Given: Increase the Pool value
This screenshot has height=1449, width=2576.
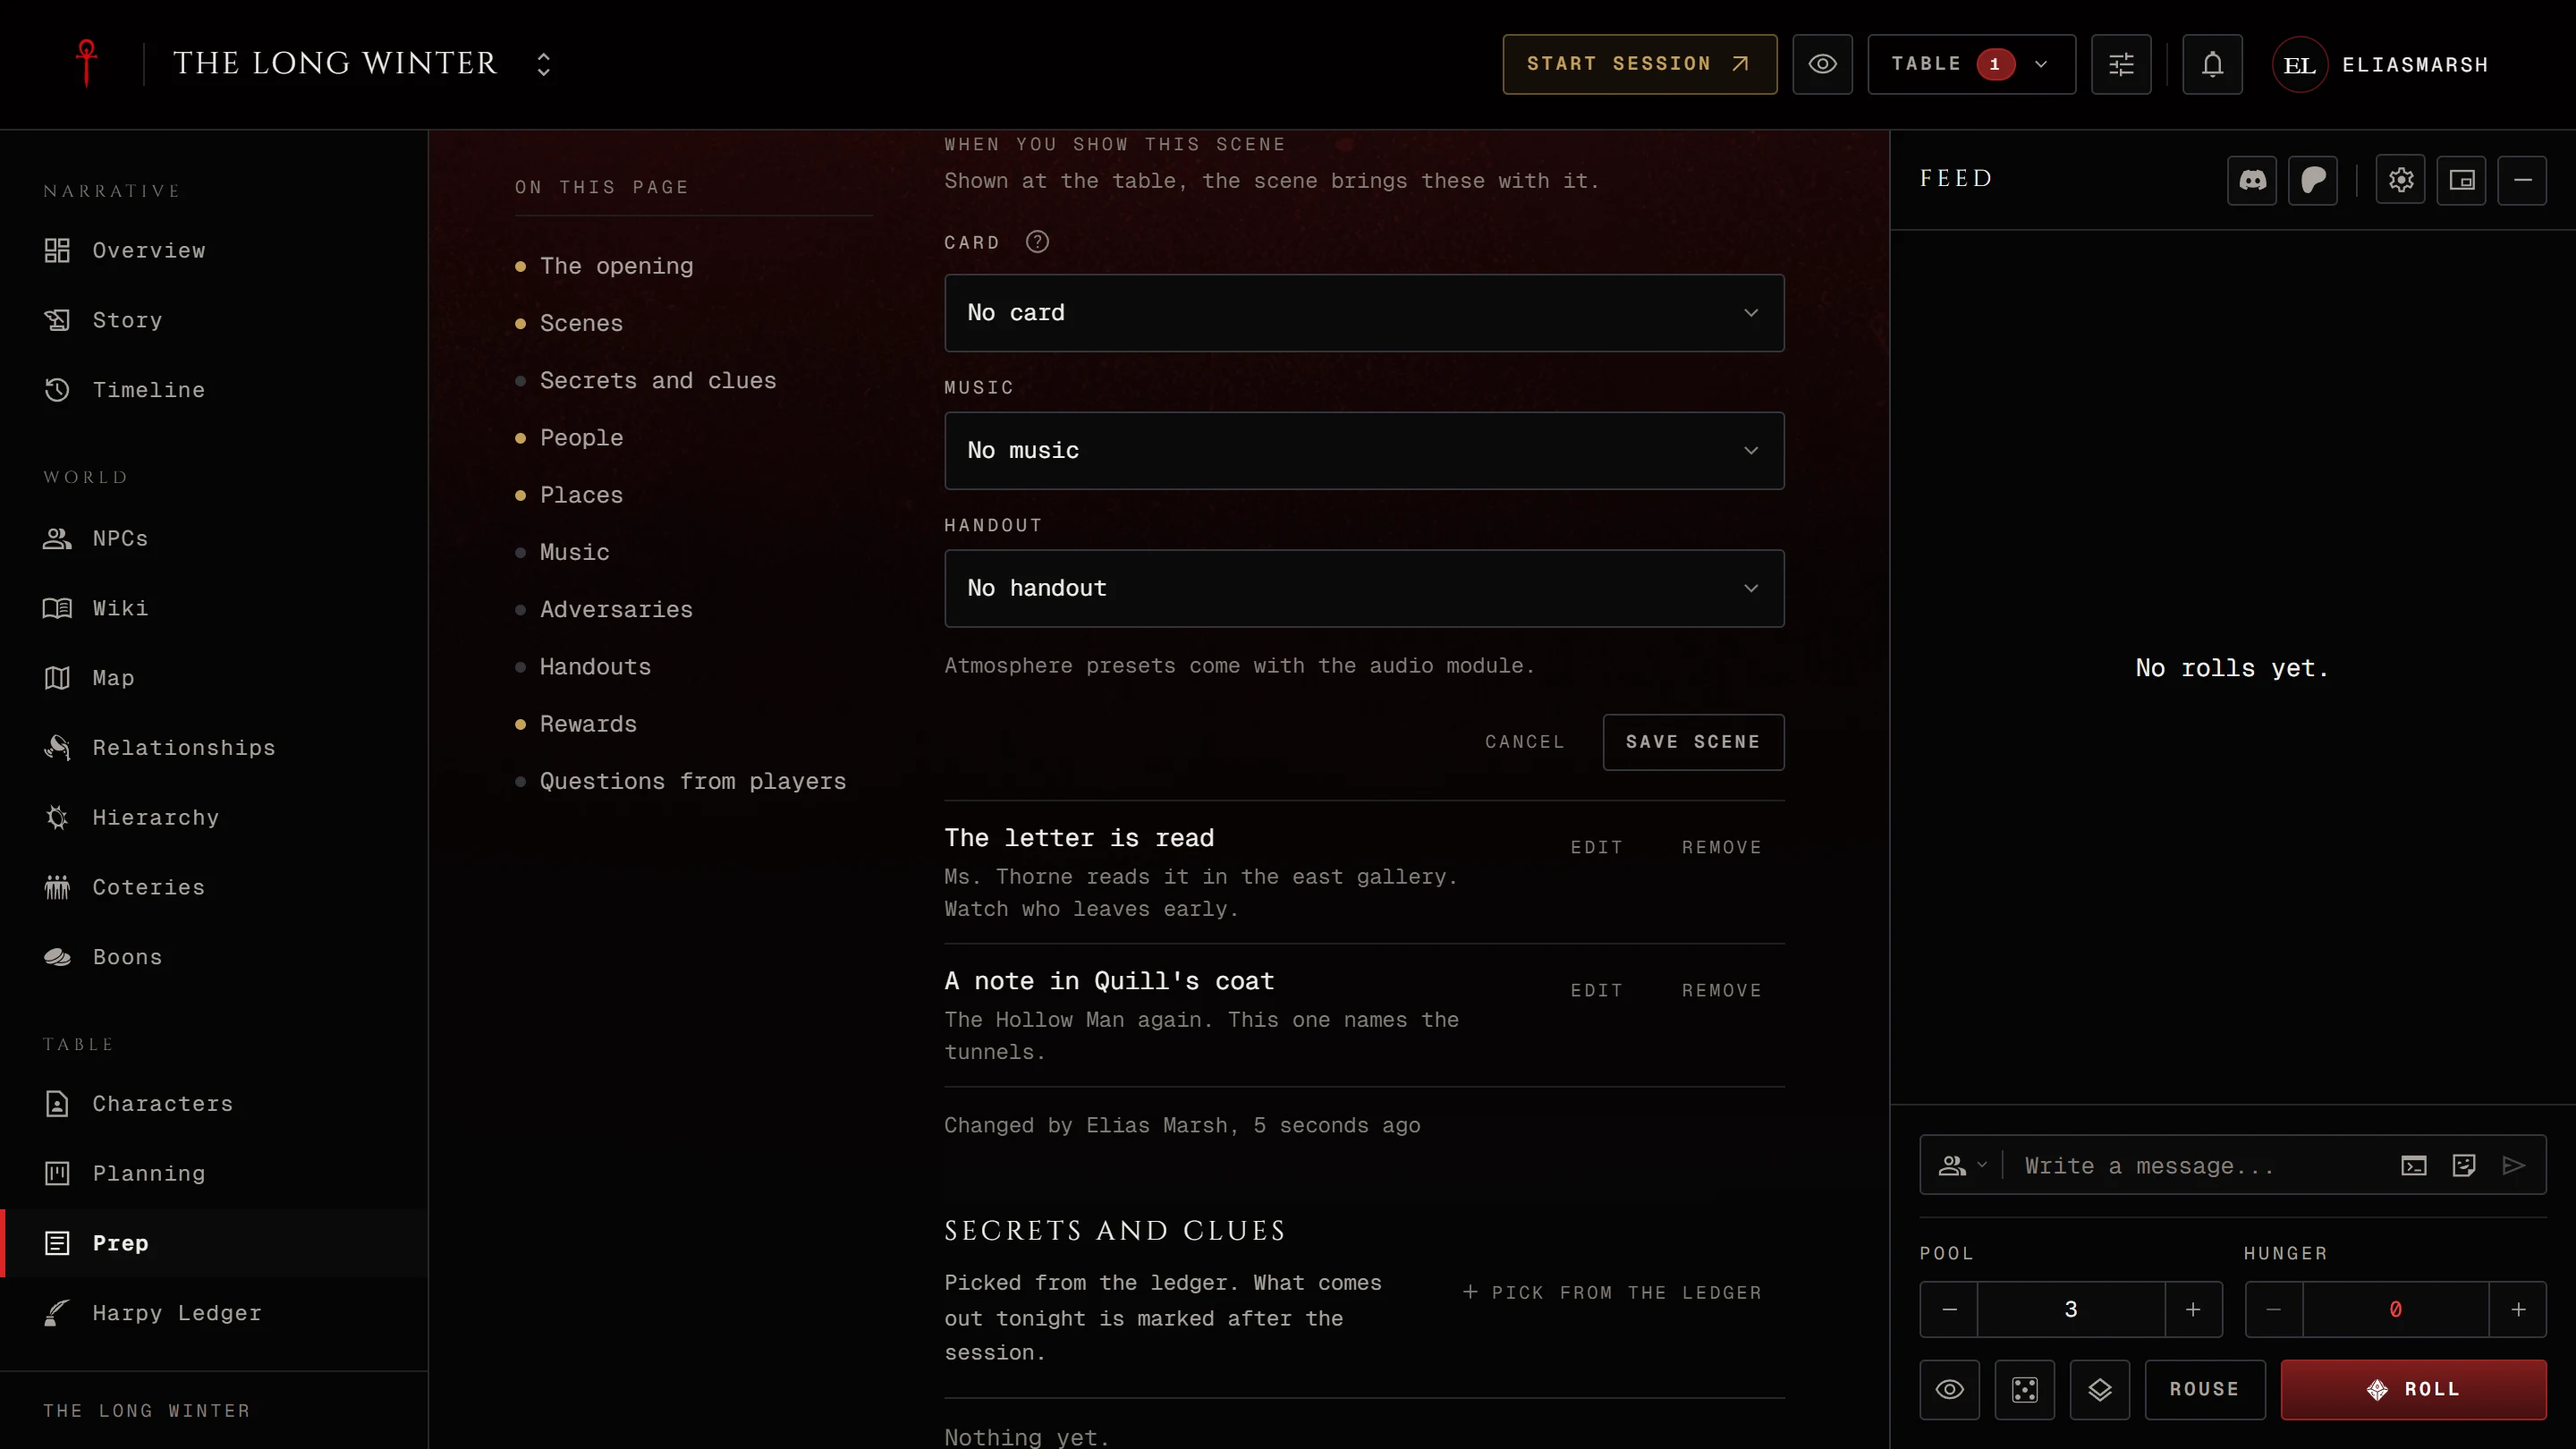Looking at the screenshot, I should pos(2193,1310).
